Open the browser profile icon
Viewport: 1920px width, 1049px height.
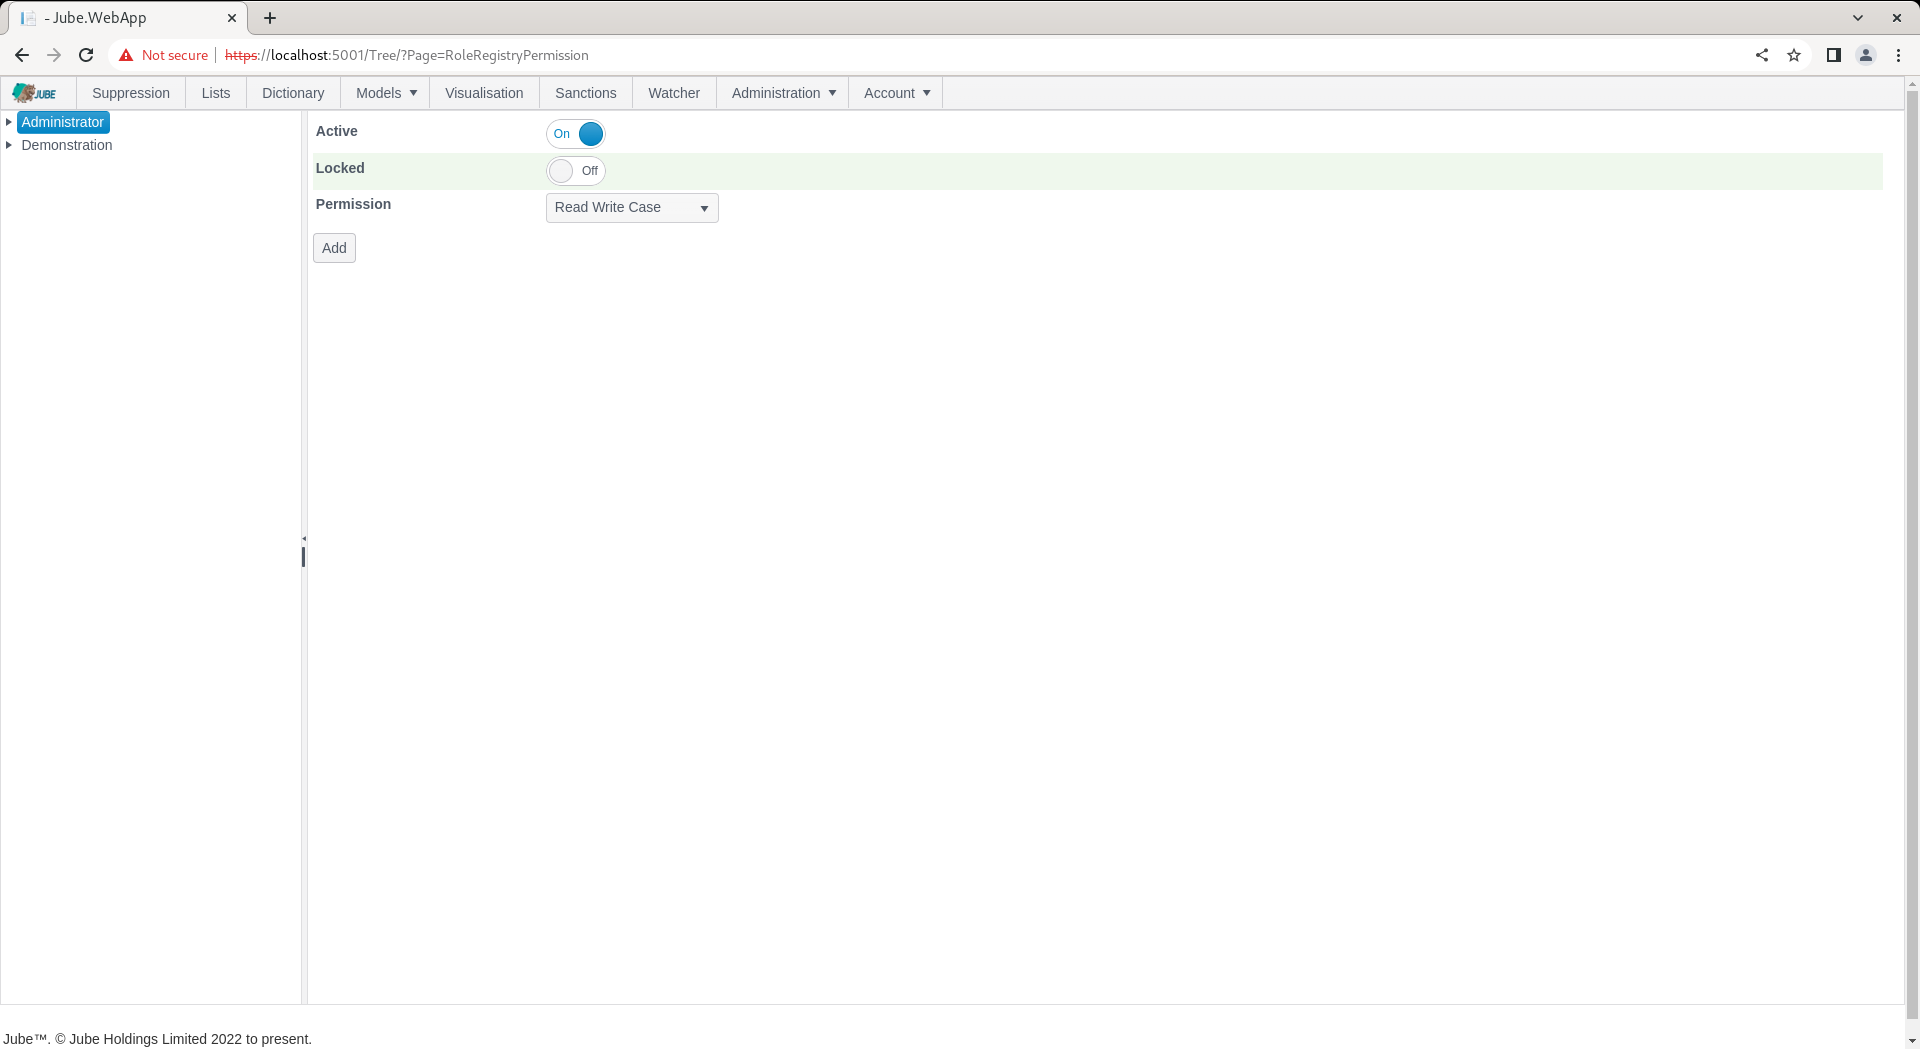1866,55
